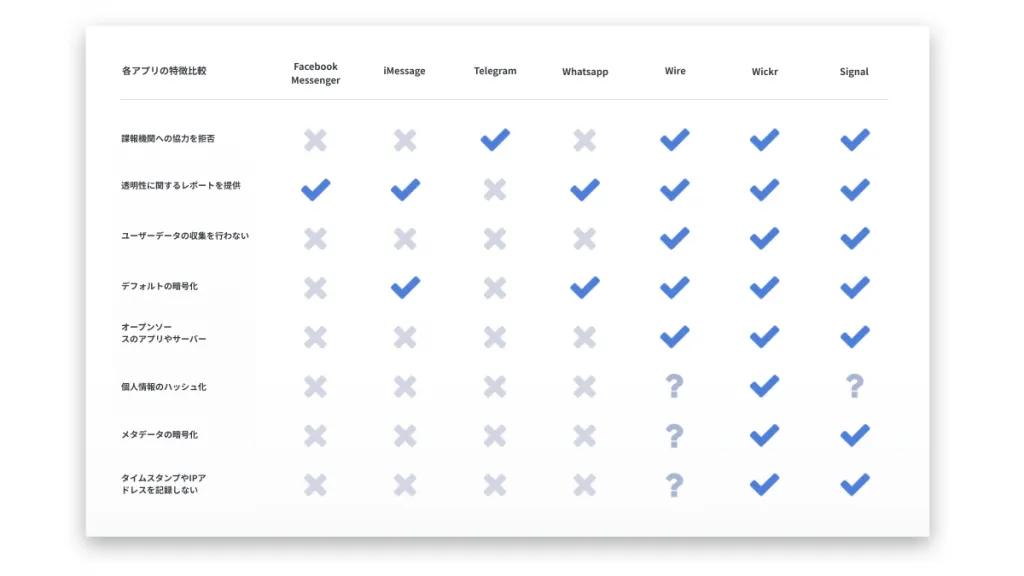The height and width of the screenshot is (576, 1024).
Task: Click Whatsapp's checkmark in the デフォルトの暗号化 row
Action: tap(584, 287)
